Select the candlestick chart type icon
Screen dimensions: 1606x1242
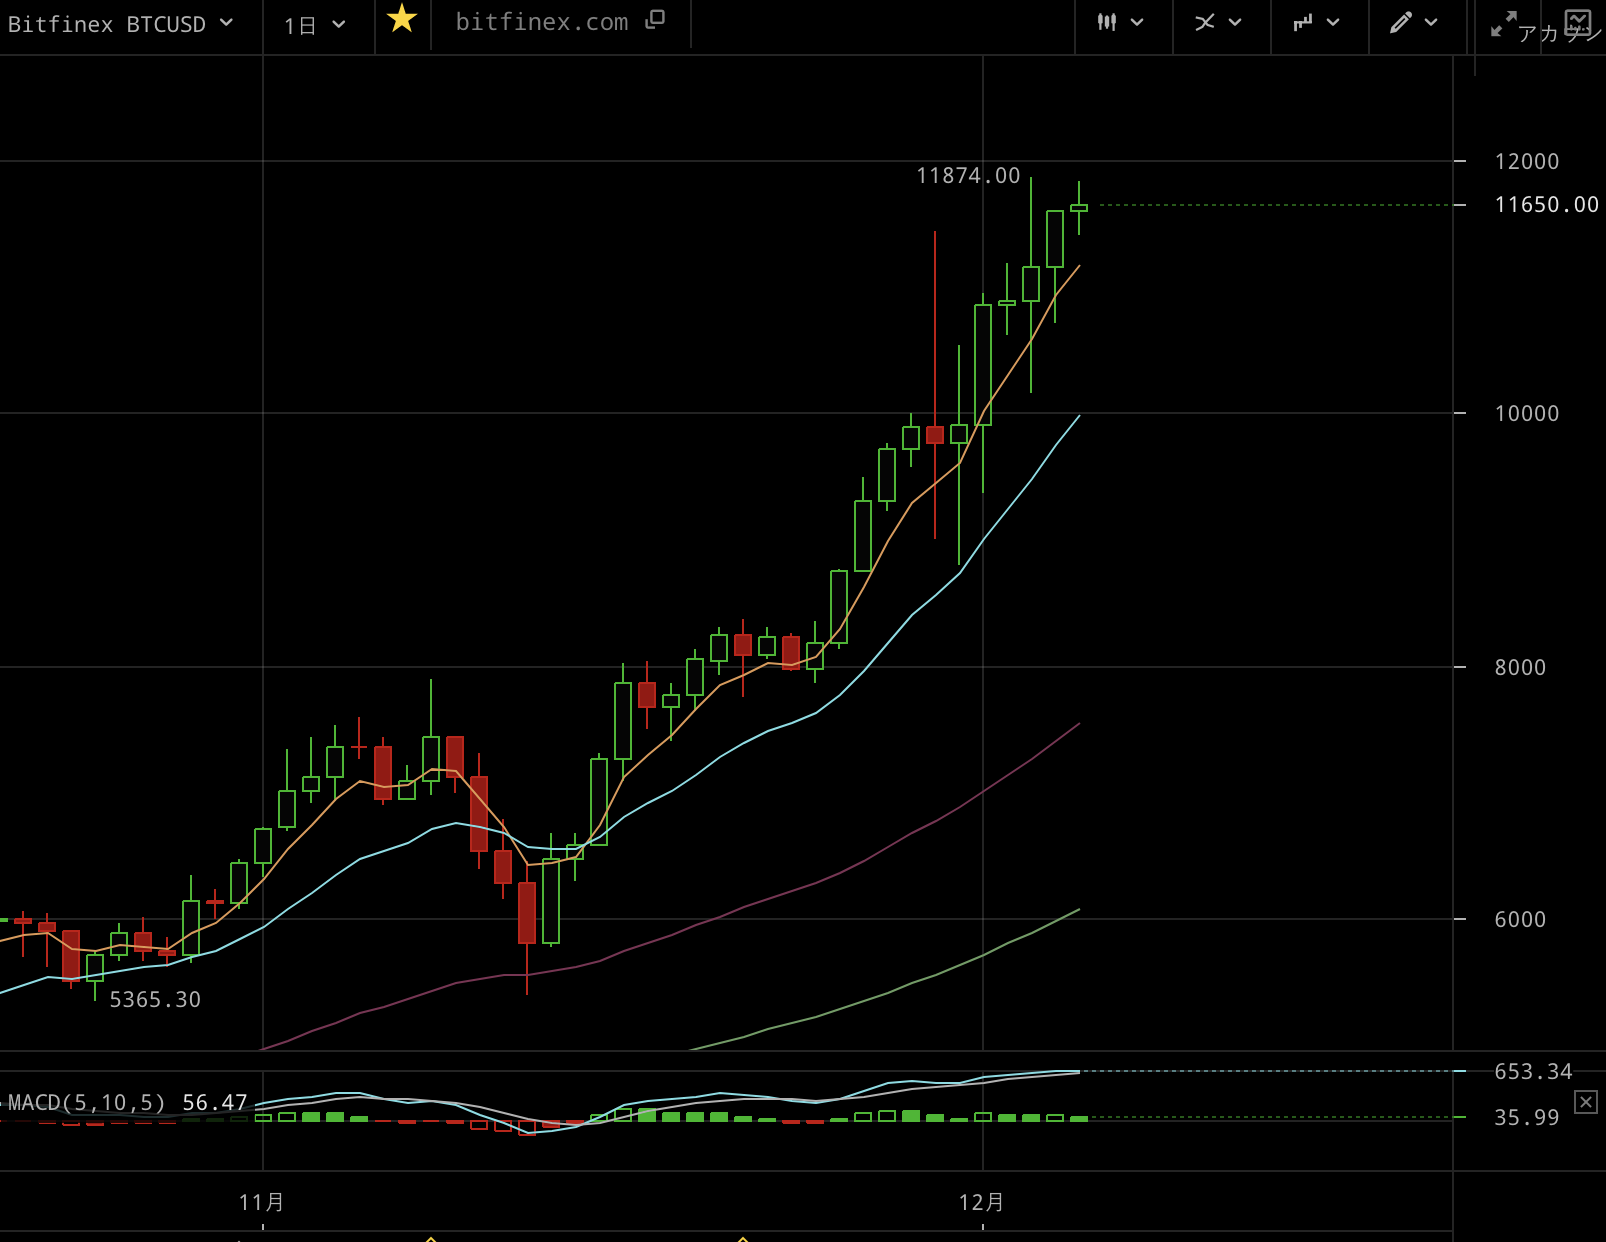coord(1106,22)
